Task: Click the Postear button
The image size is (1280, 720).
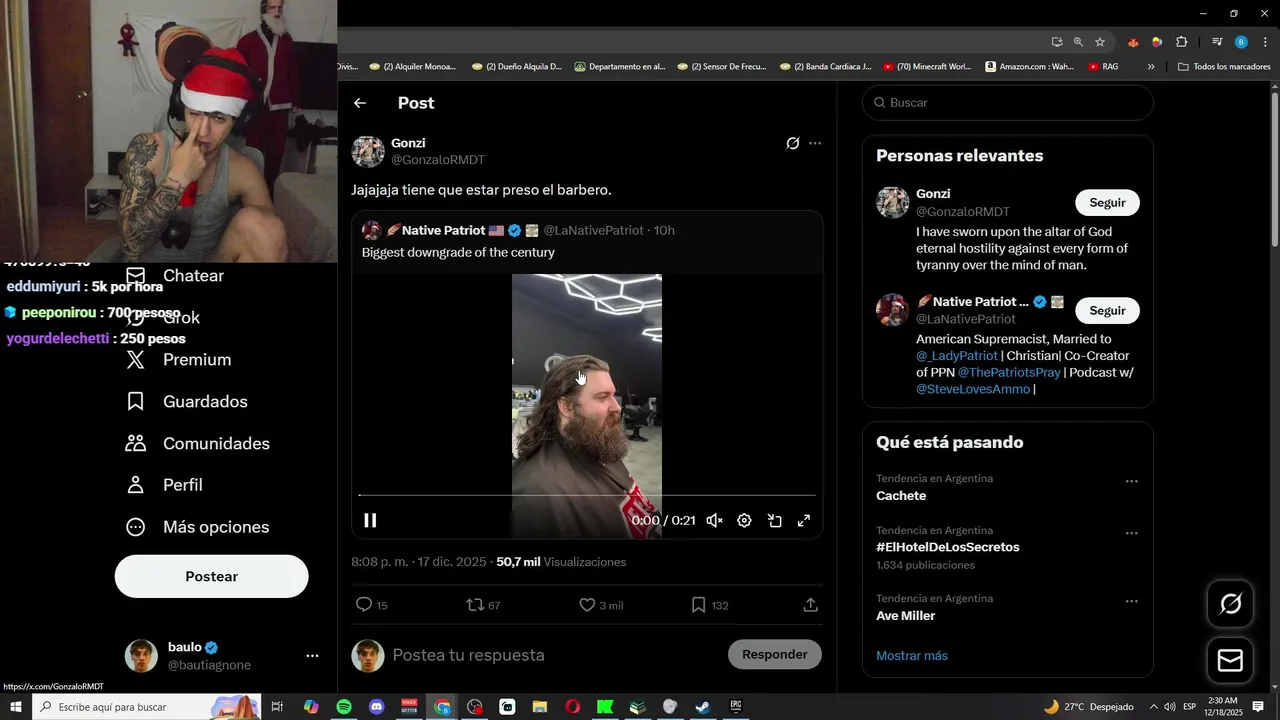Action: [211, 576]
